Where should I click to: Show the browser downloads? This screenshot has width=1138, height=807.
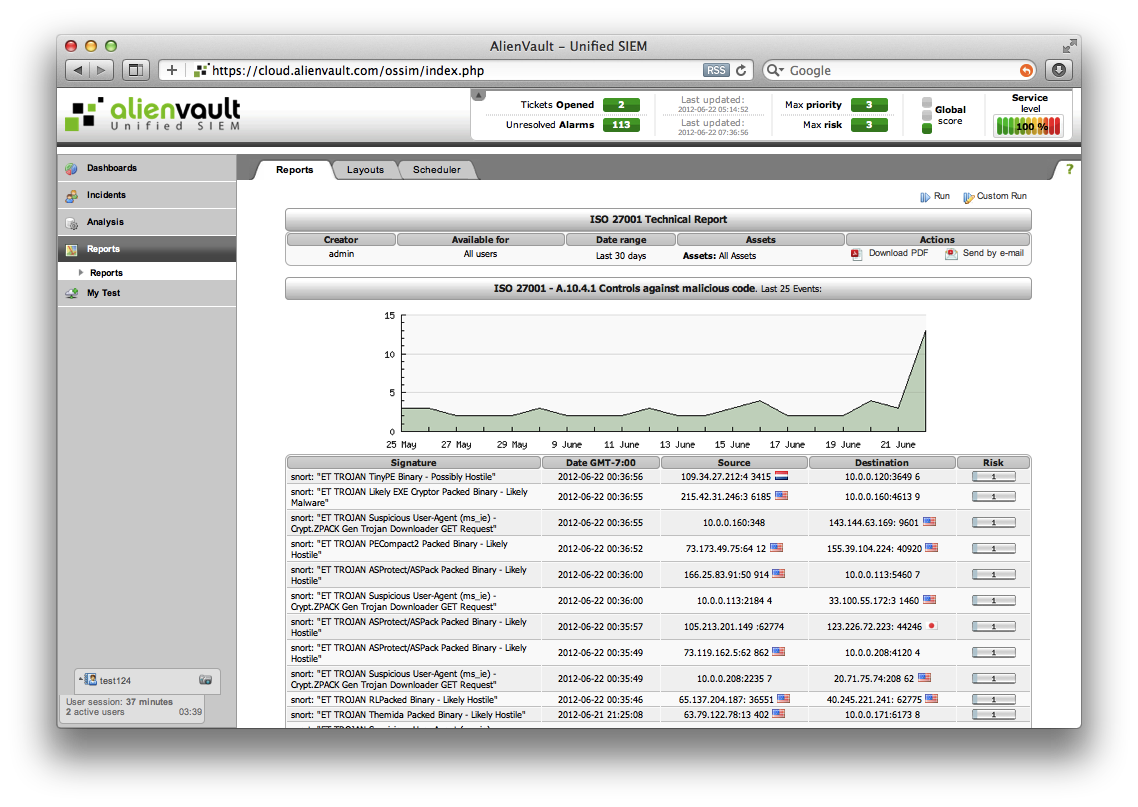(1059, 70)
